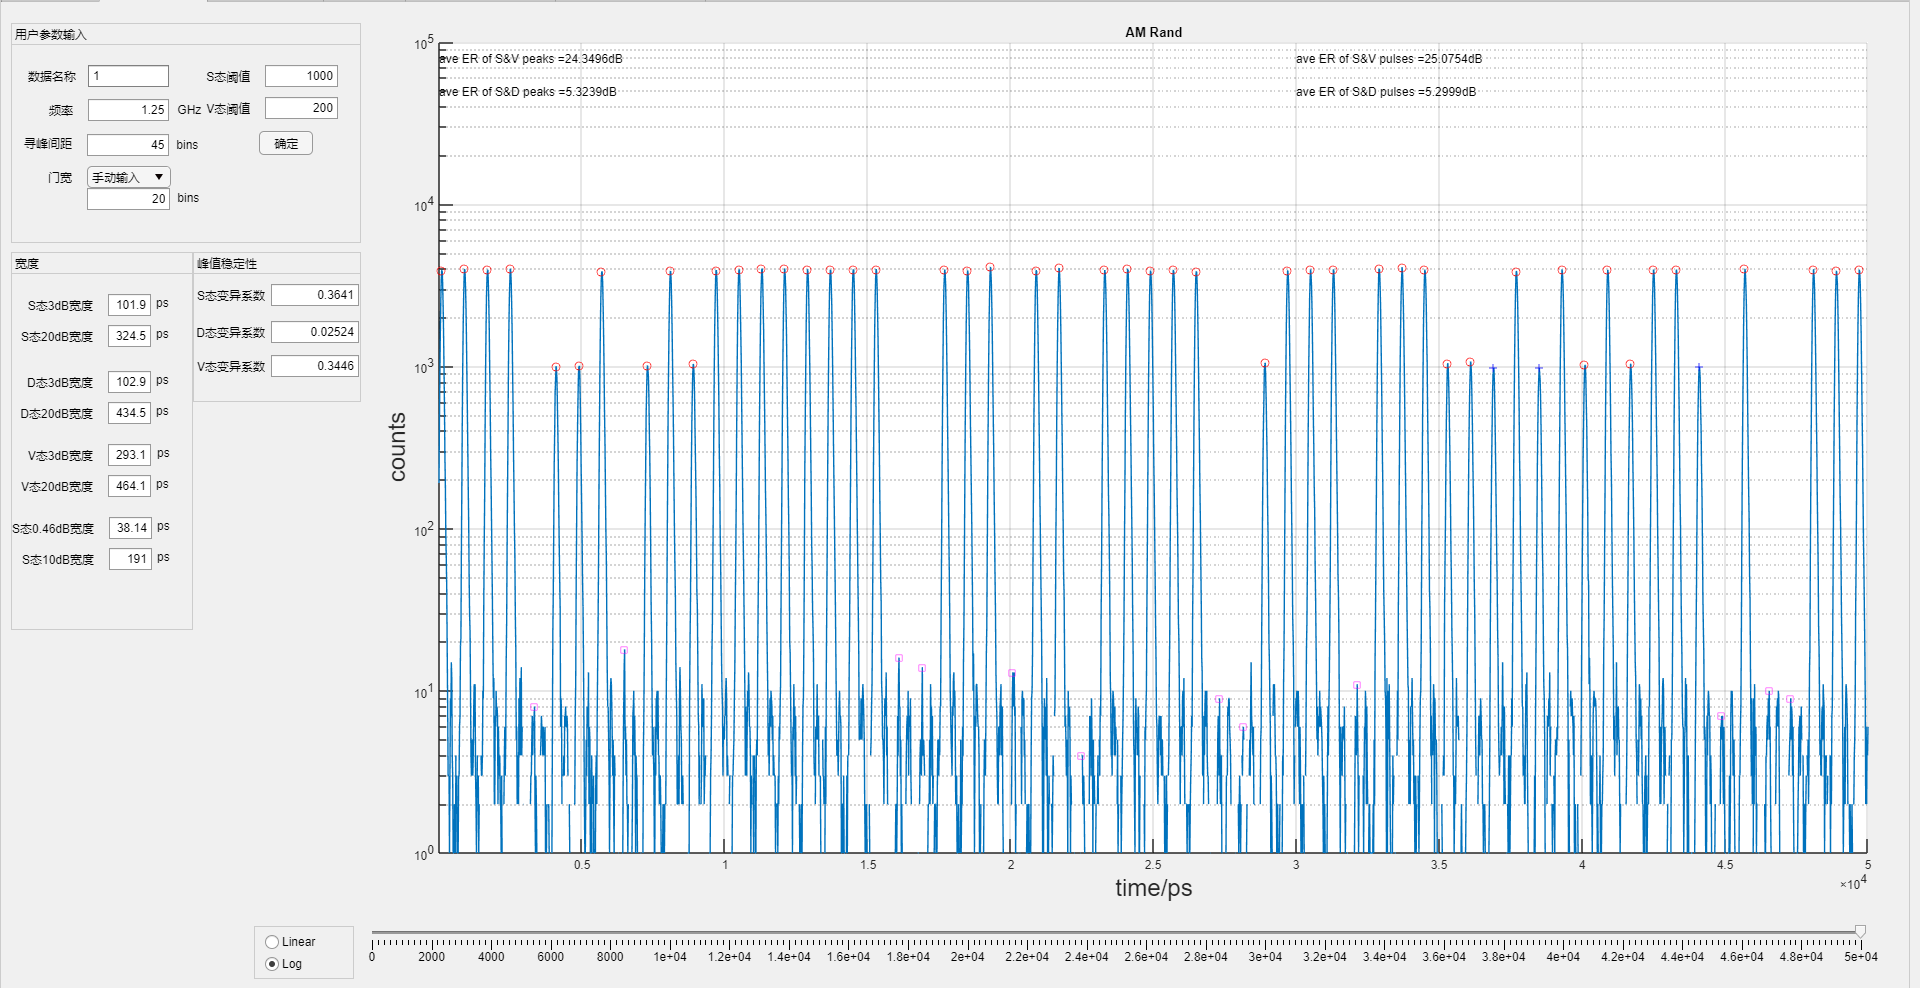Click the S态10dB宽度 value field
Screen dimensions: 1920x988
click(130, 559)
